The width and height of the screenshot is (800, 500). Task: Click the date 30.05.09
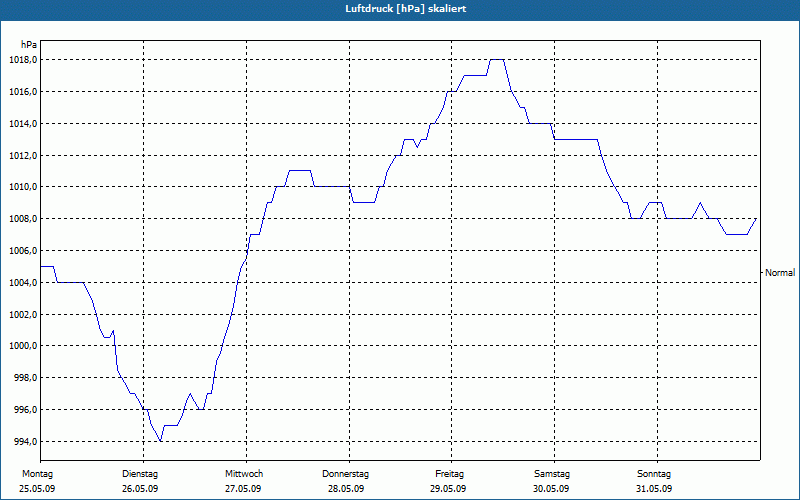click(551, 489)
